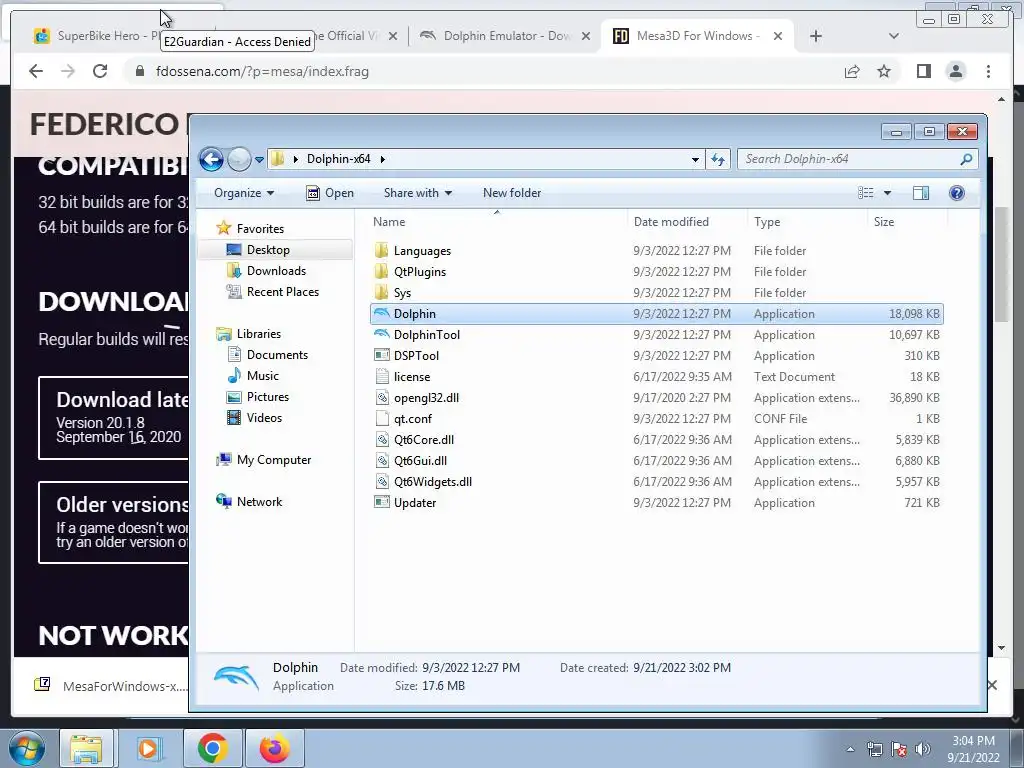Select the Sys folder icon
1024x768 pixels.
pos(381,293)
